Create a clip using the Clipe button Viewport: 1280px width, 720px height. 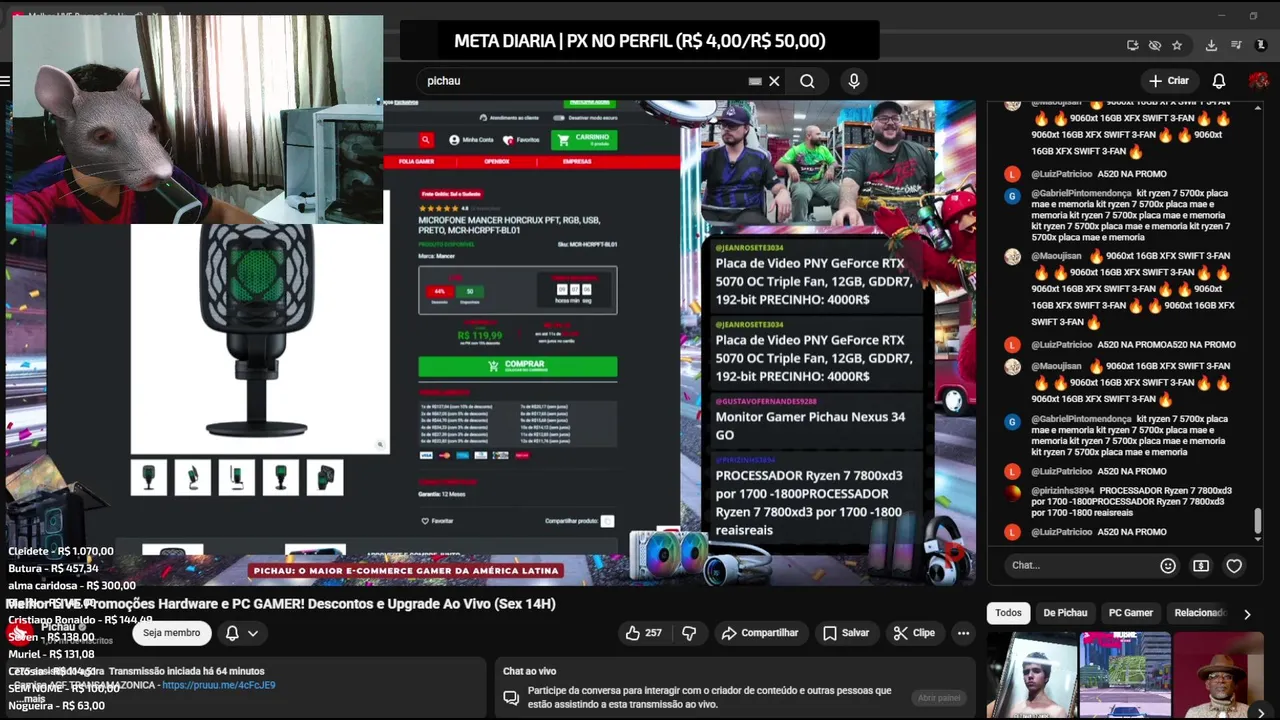(914, 633)
